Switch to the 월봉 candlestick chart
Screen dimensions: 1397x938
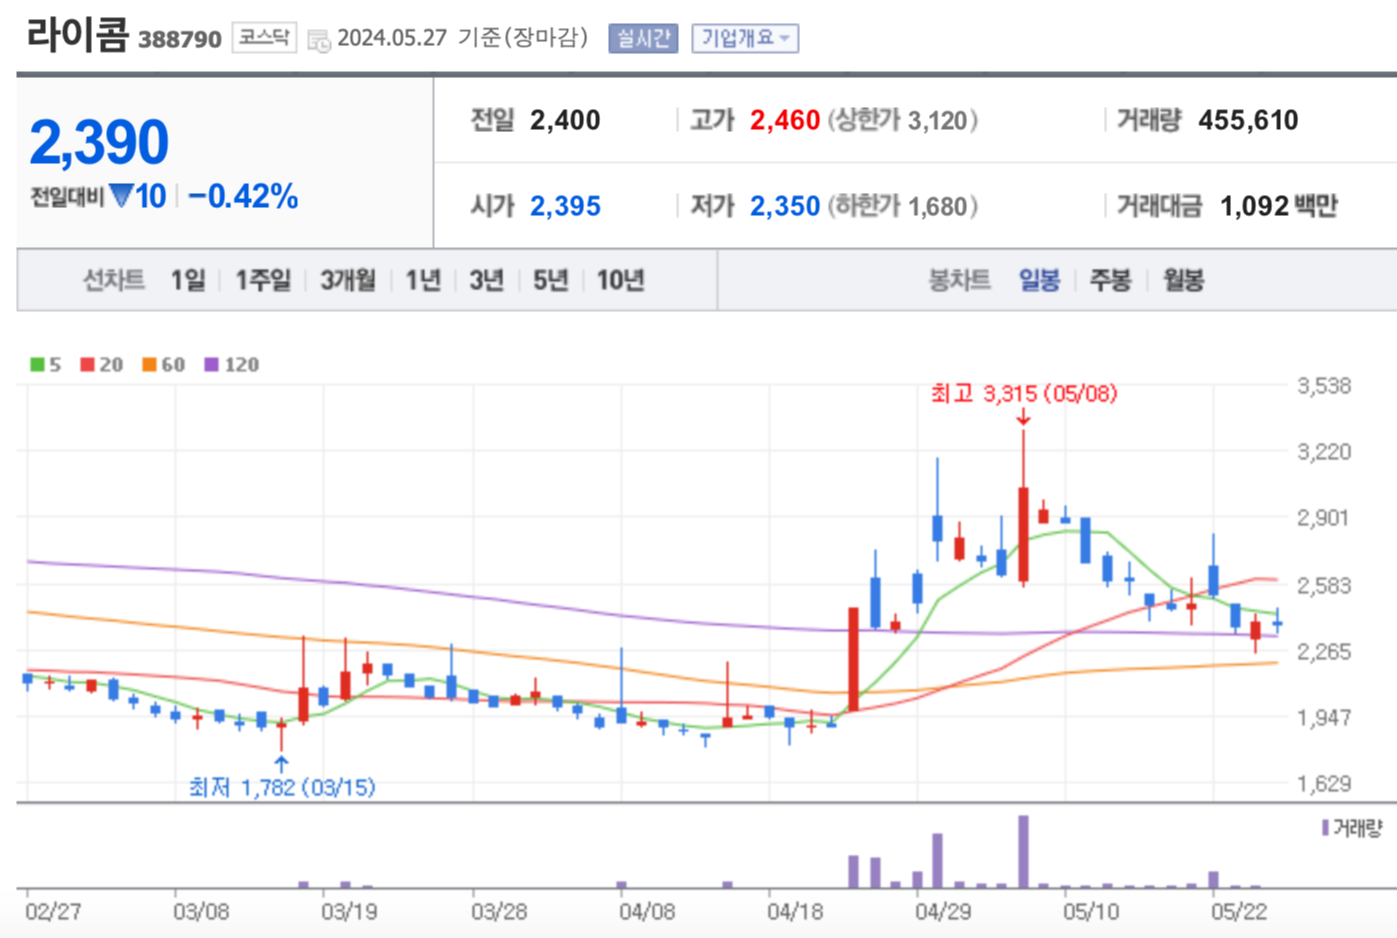[1183, 280]
